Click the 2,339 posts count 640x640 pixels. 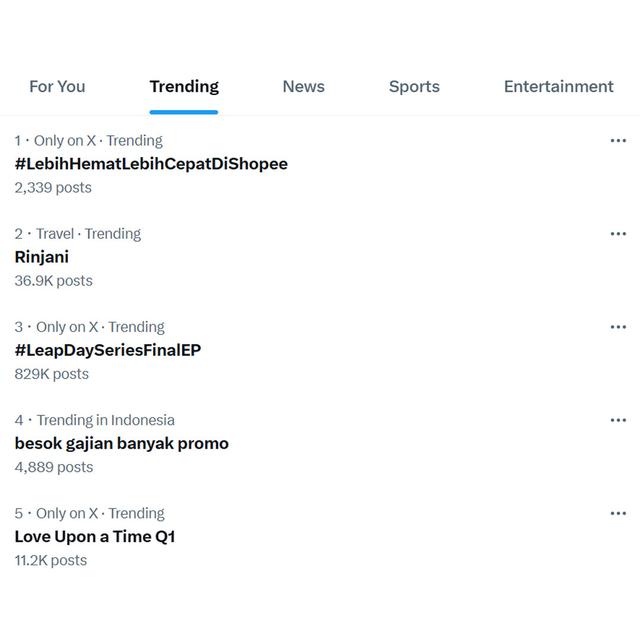pos(53,188)
